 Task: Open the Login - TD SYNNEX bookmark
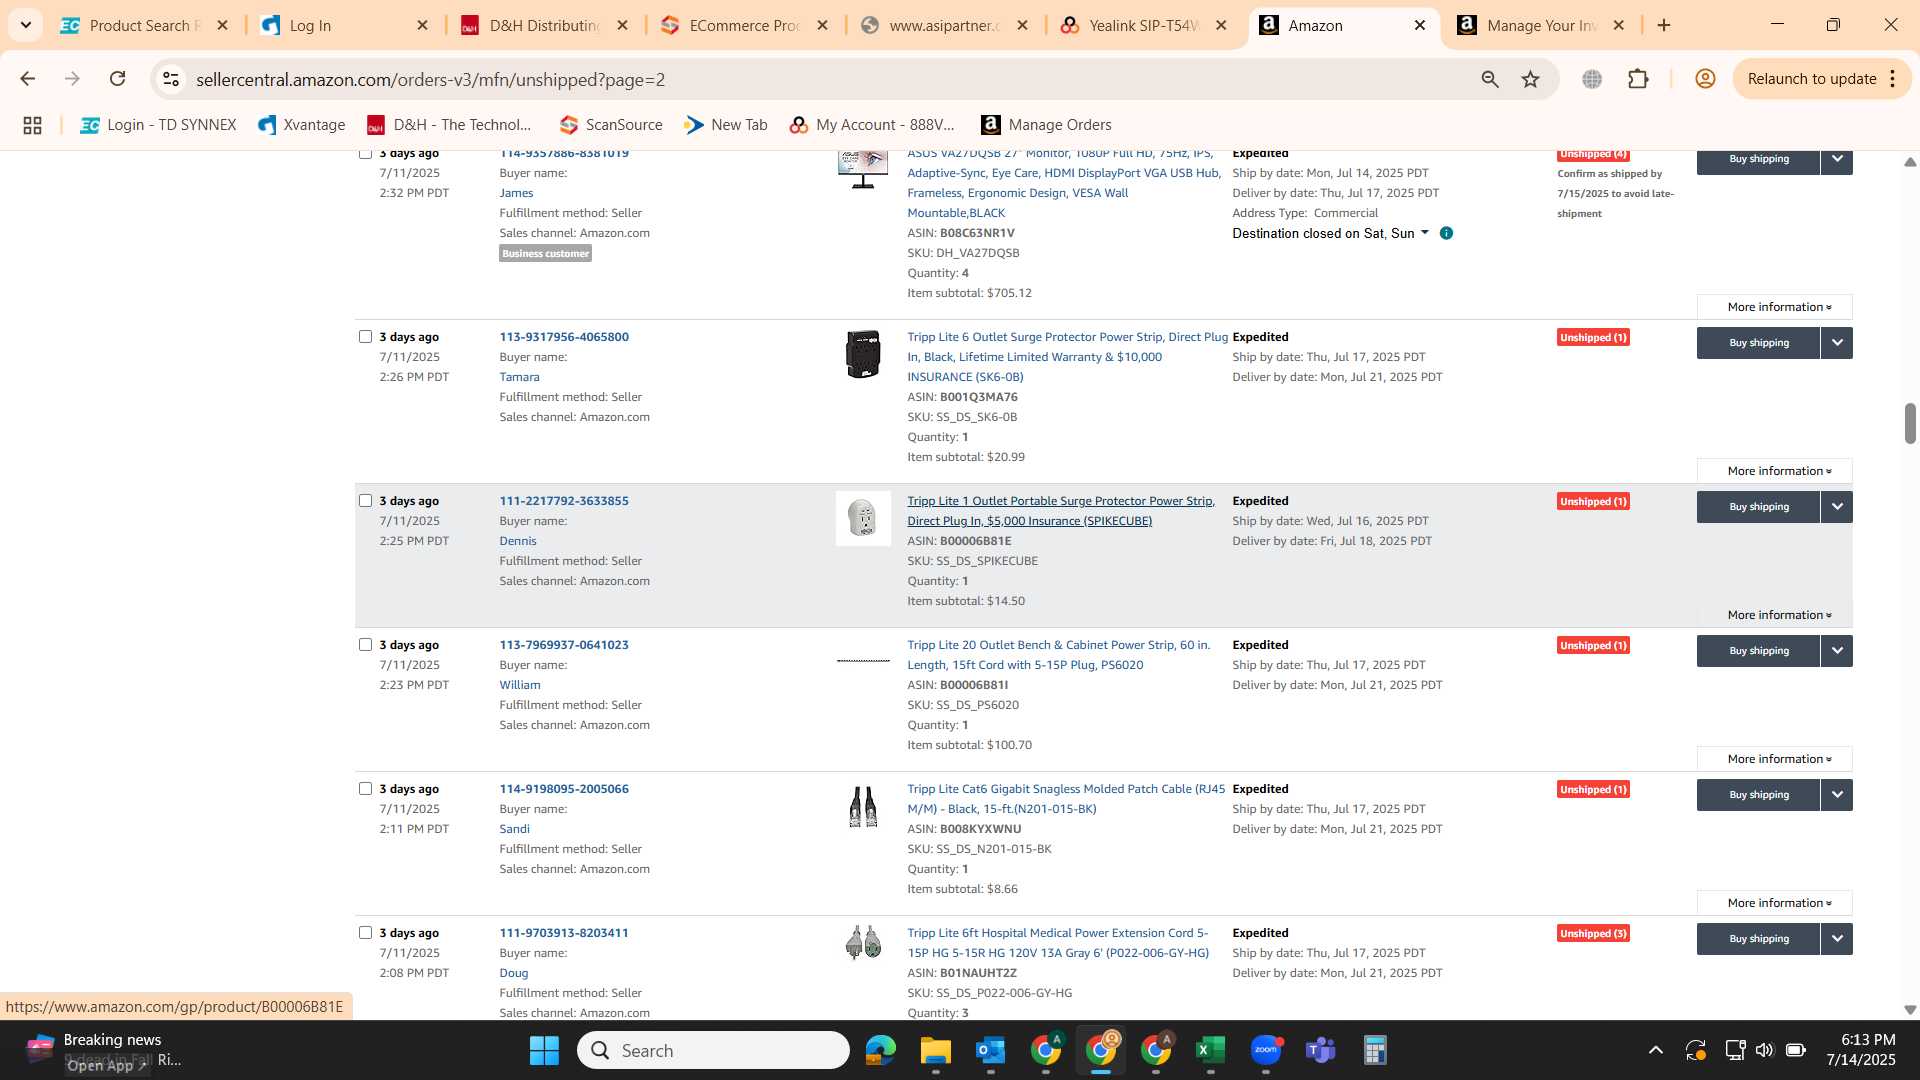[x=158, y=125]
